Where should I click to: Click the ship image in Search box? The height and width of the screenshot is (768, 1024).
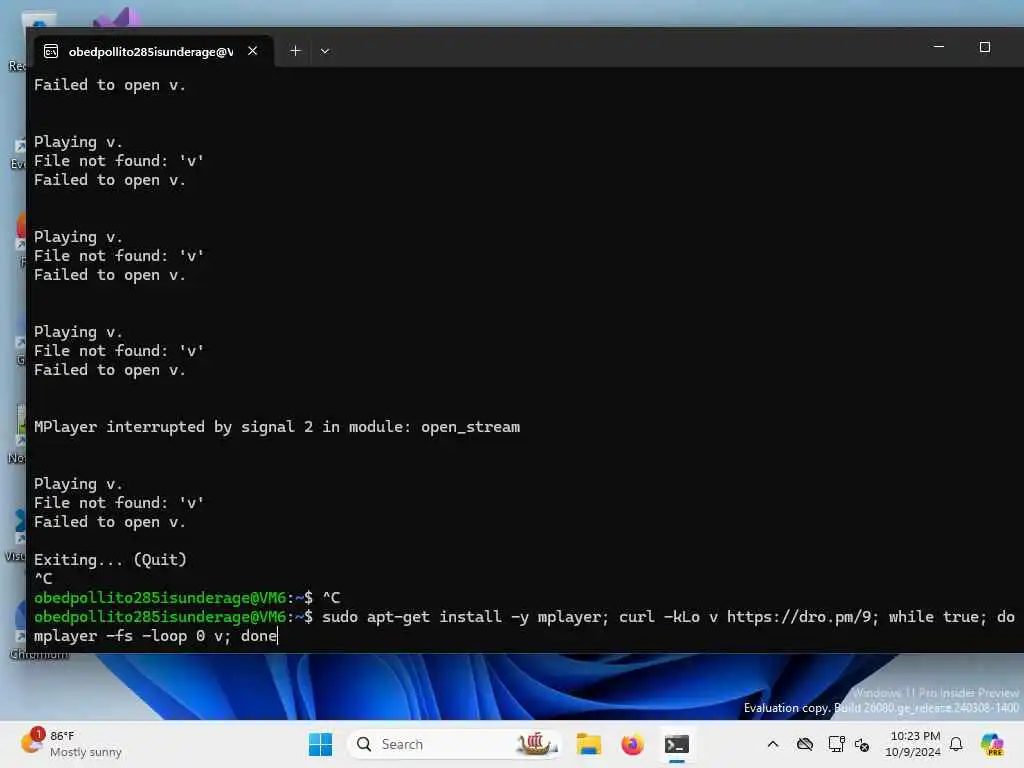click(x=535, y=744)
